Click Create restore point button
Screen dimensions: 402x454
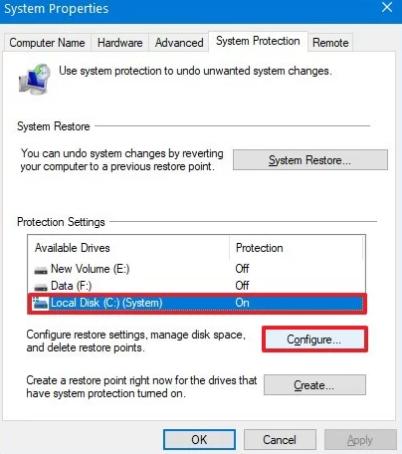click(x=314, y=385)
